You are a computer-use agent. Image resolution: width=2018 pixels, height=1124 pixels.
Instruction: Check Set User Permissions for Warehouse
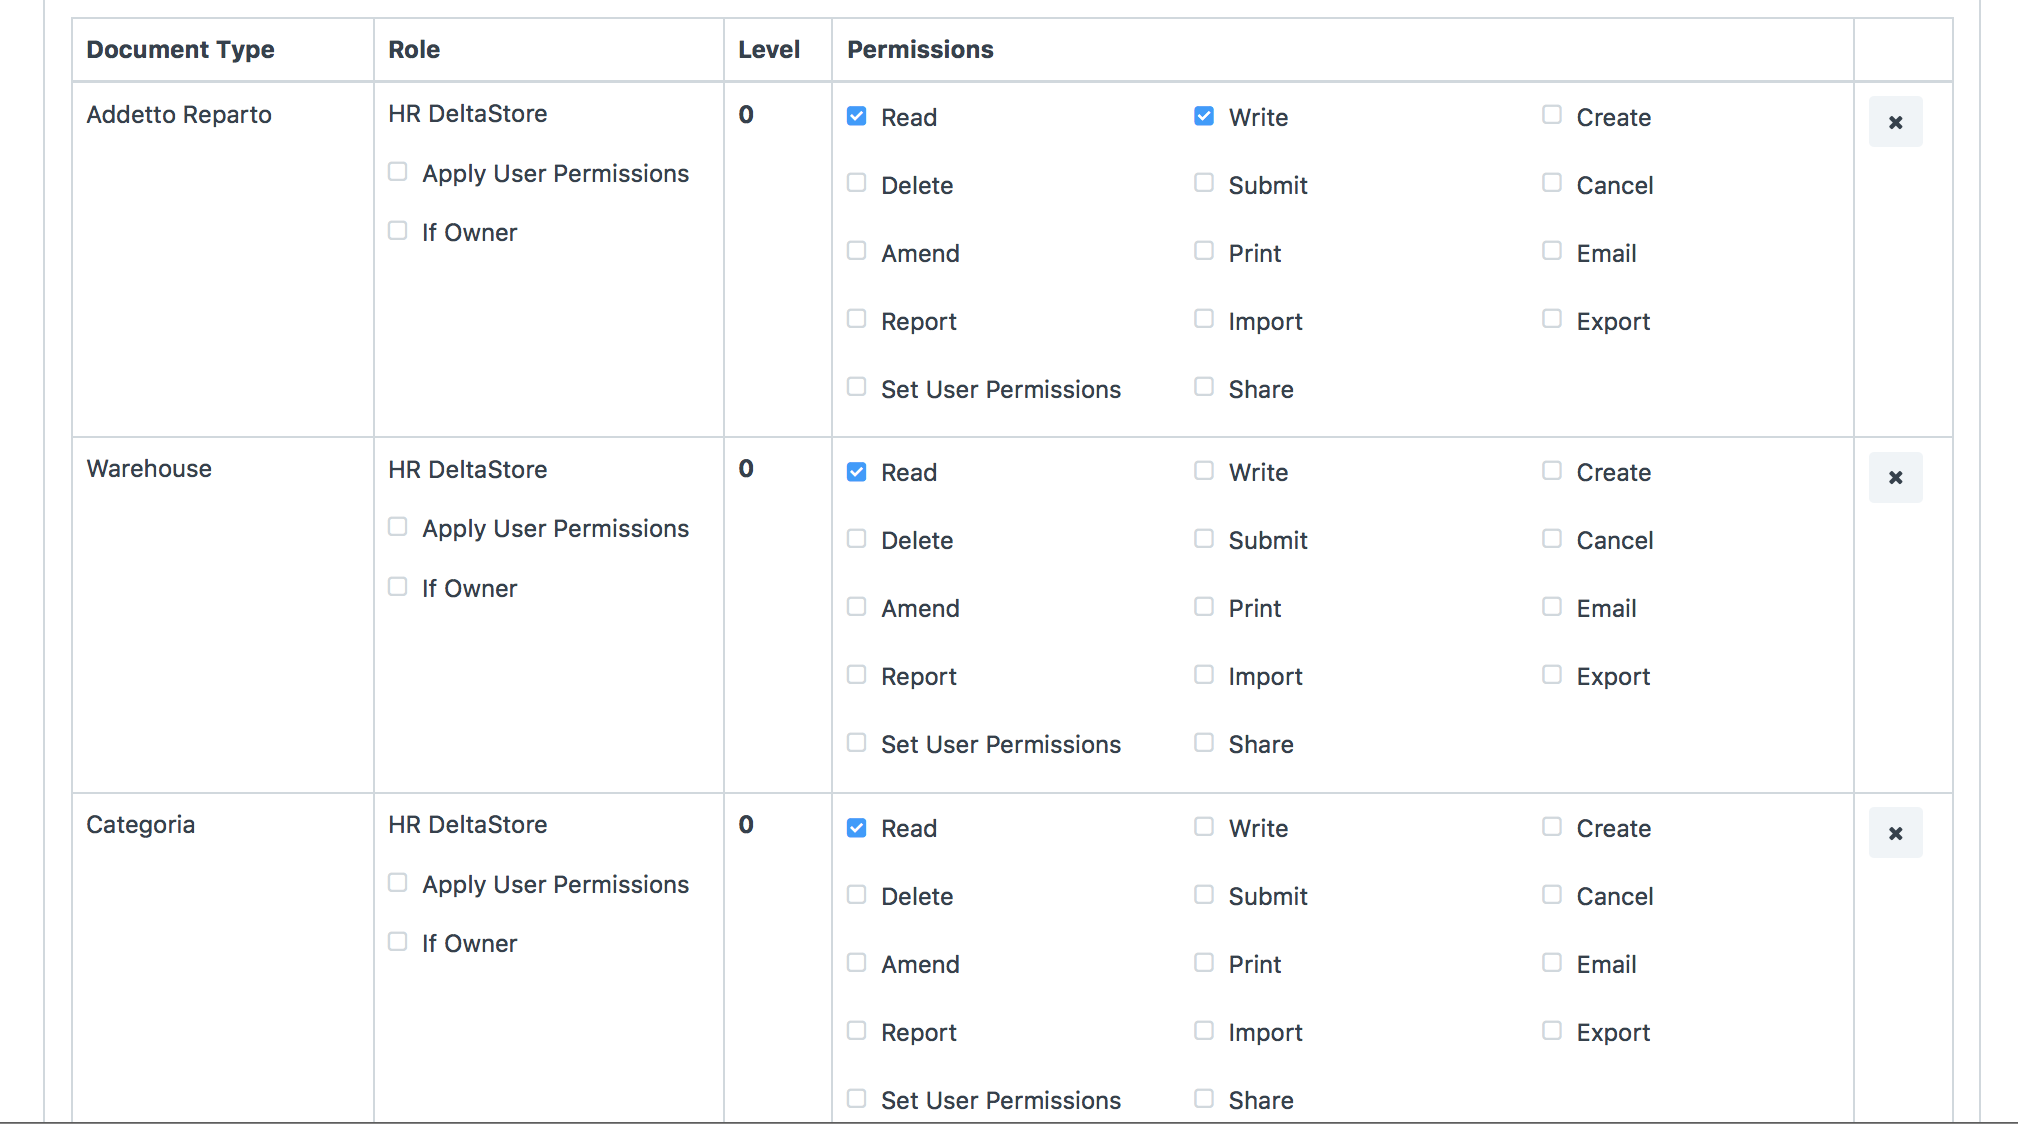(x=857, y=743)
